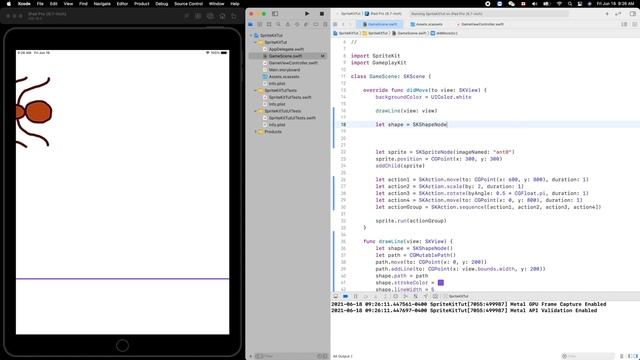Click Debug Memory Graph icon
Image resolution: width=640 pixels, height=360 pixels.
[405, 296]
